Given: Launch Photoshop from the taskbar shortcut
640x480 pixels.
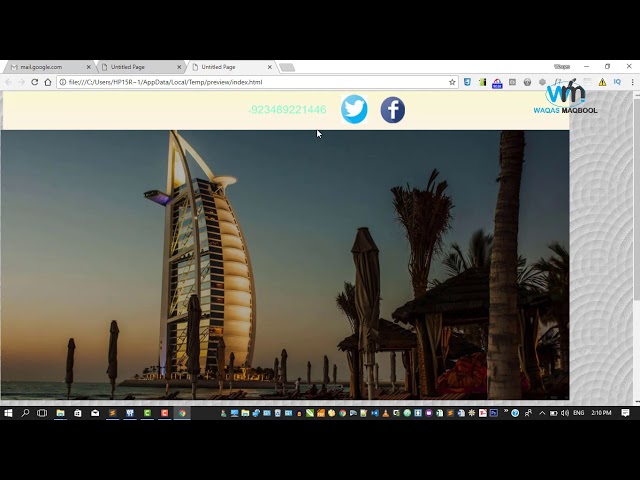Looking at the screenshot, I should click(x=493, y=413).
